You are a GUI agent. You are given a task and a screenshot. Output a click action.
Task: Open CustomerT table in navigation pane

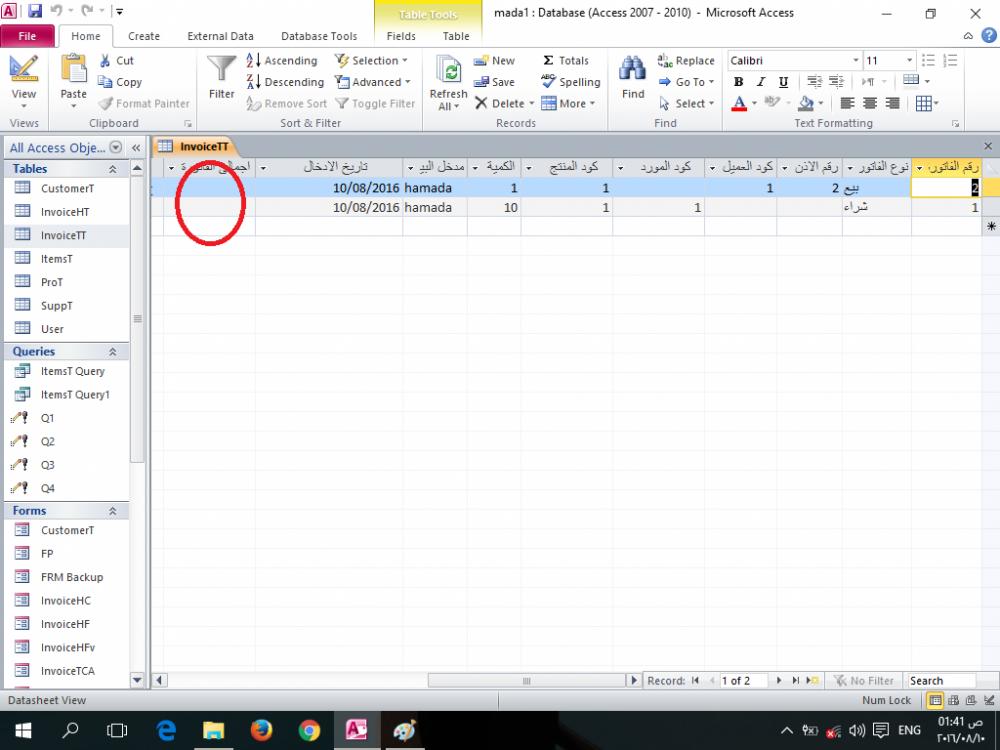[x=67, y=188]
